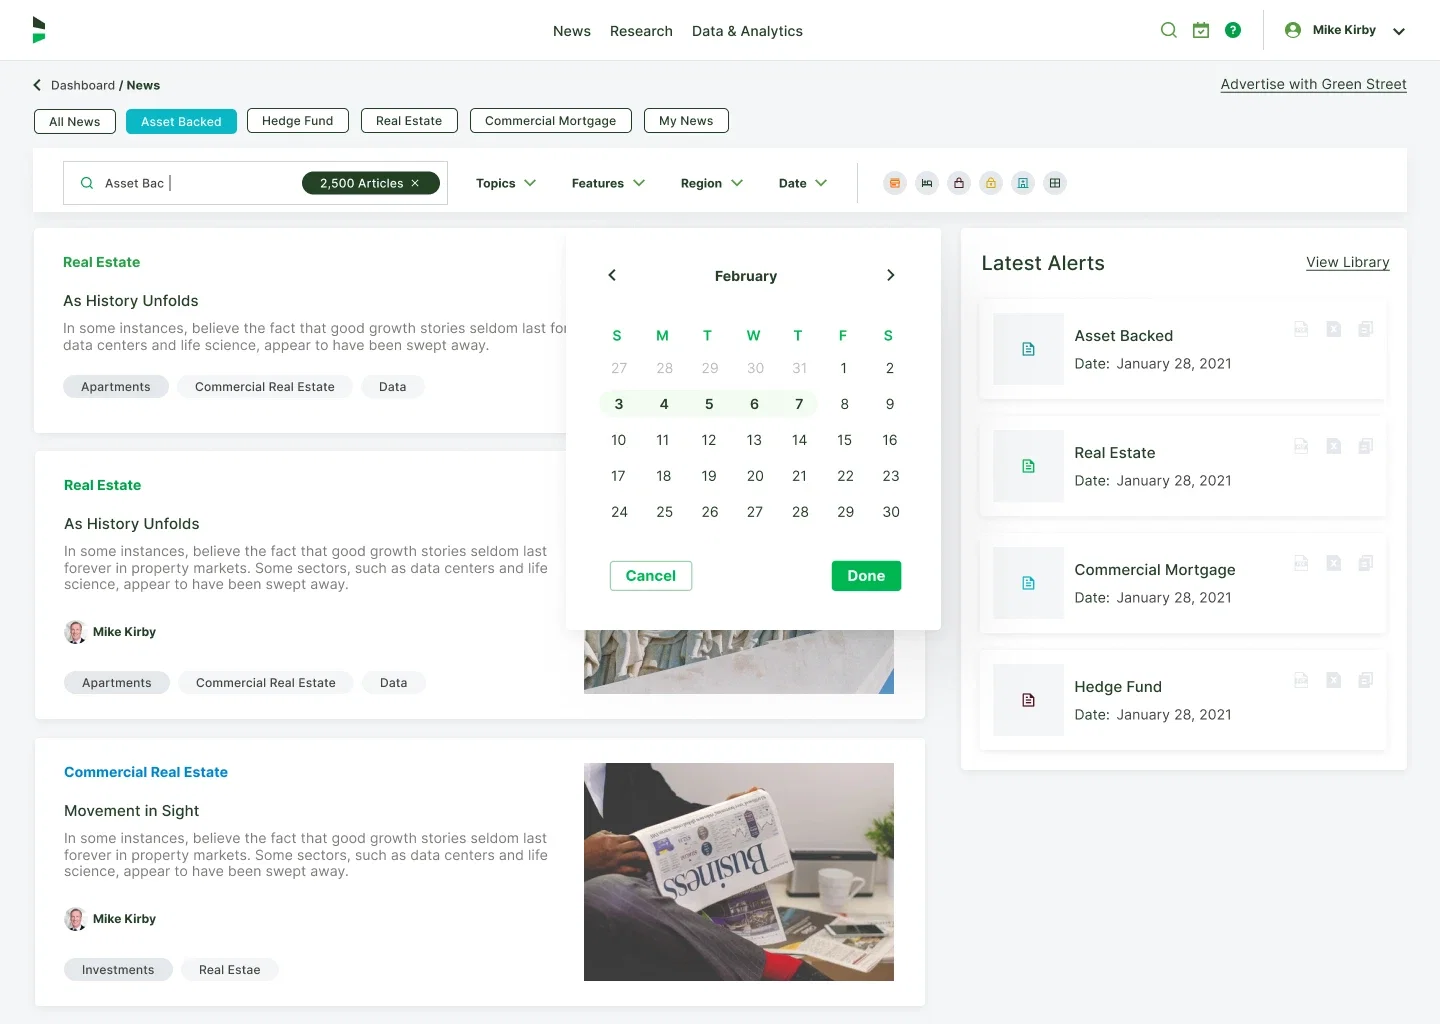The width and height of the screenshot is (1440, 1024).
Task: Select the grid sector filter icon
Action: (1055, 183)
